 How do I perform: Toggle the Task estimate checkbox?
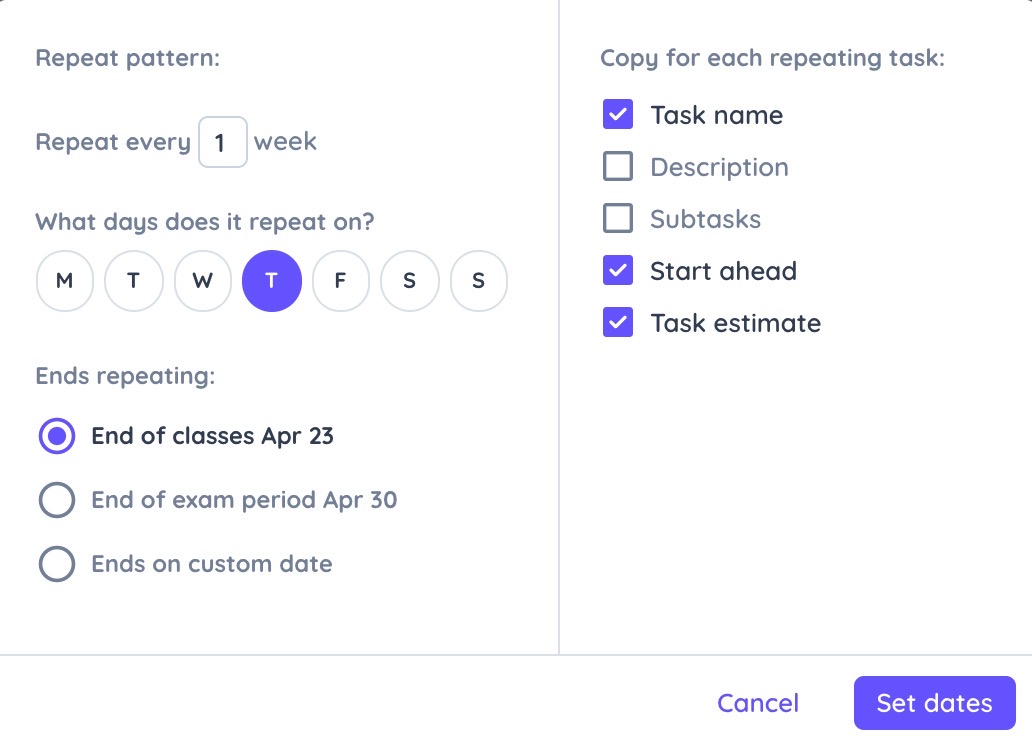(617, 323)
